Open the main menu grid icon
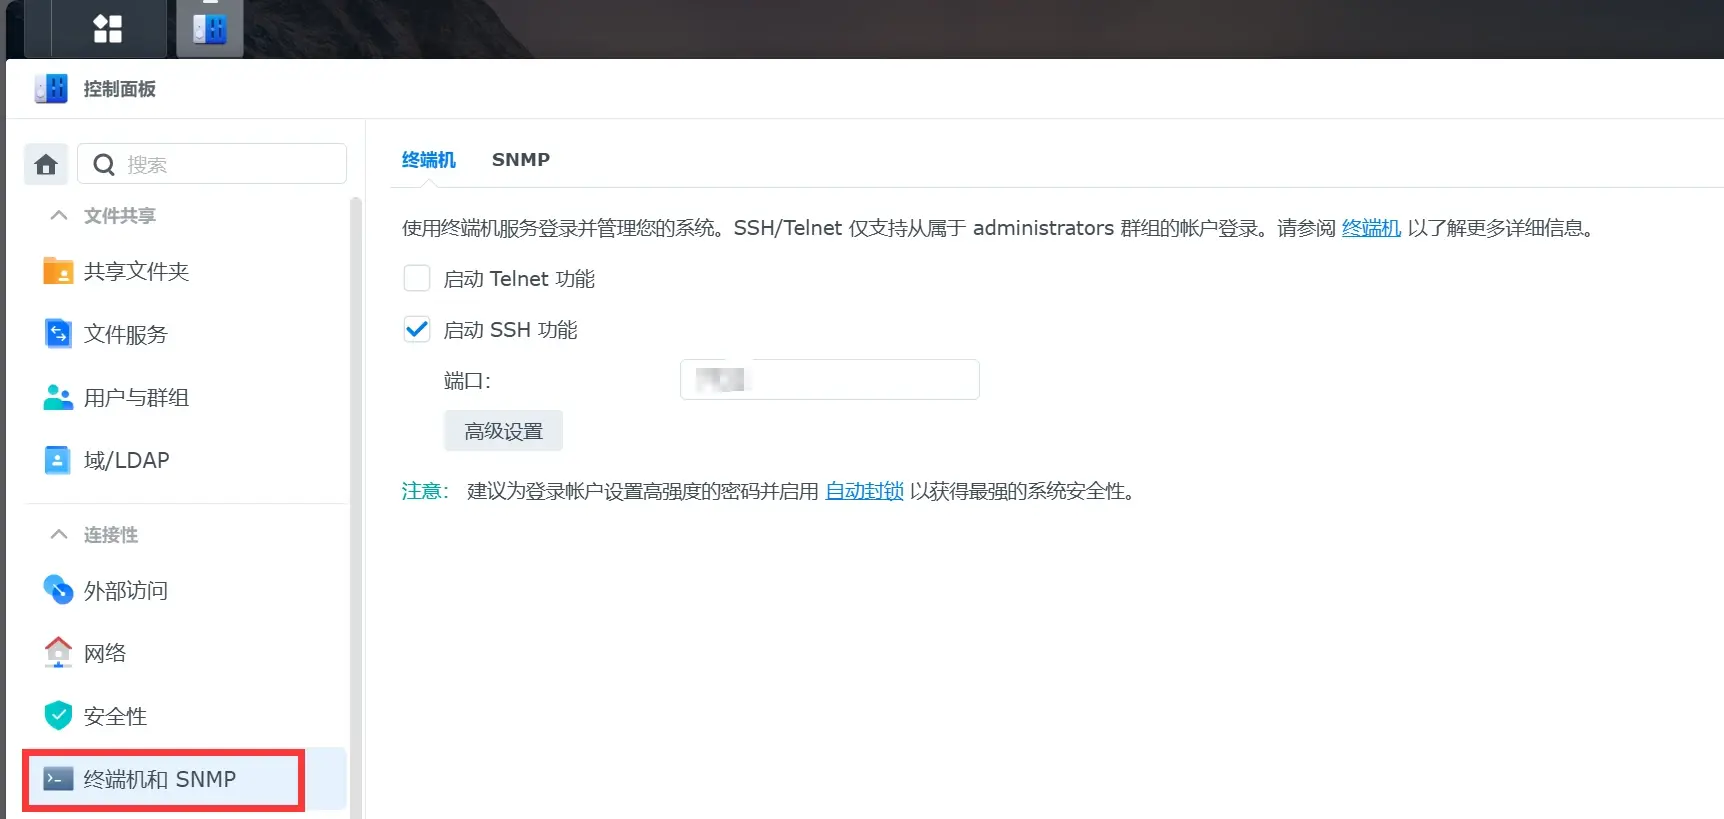Viewport: 1724px width, 819px height. pyautogui.click(x=107, y=28)
